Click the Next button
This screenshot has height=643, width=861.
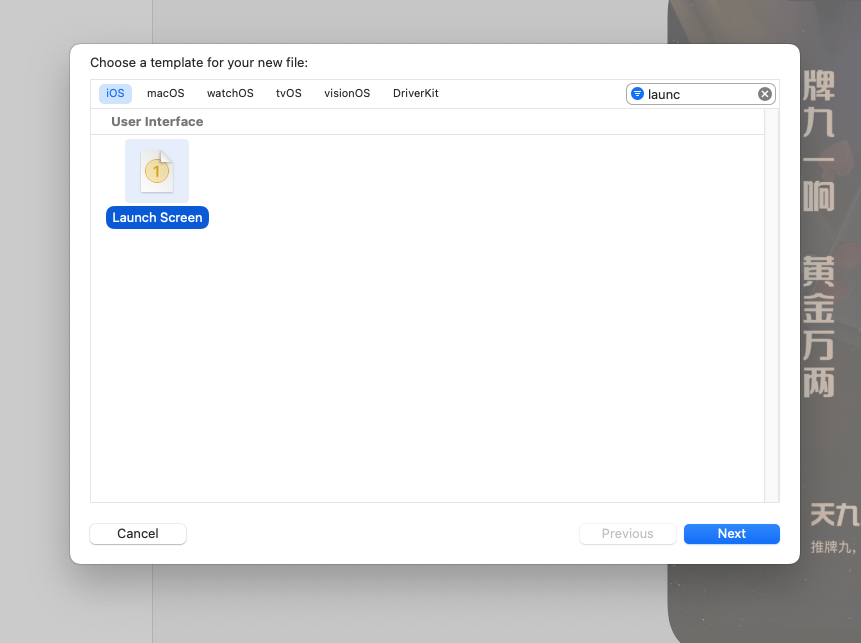731,534
